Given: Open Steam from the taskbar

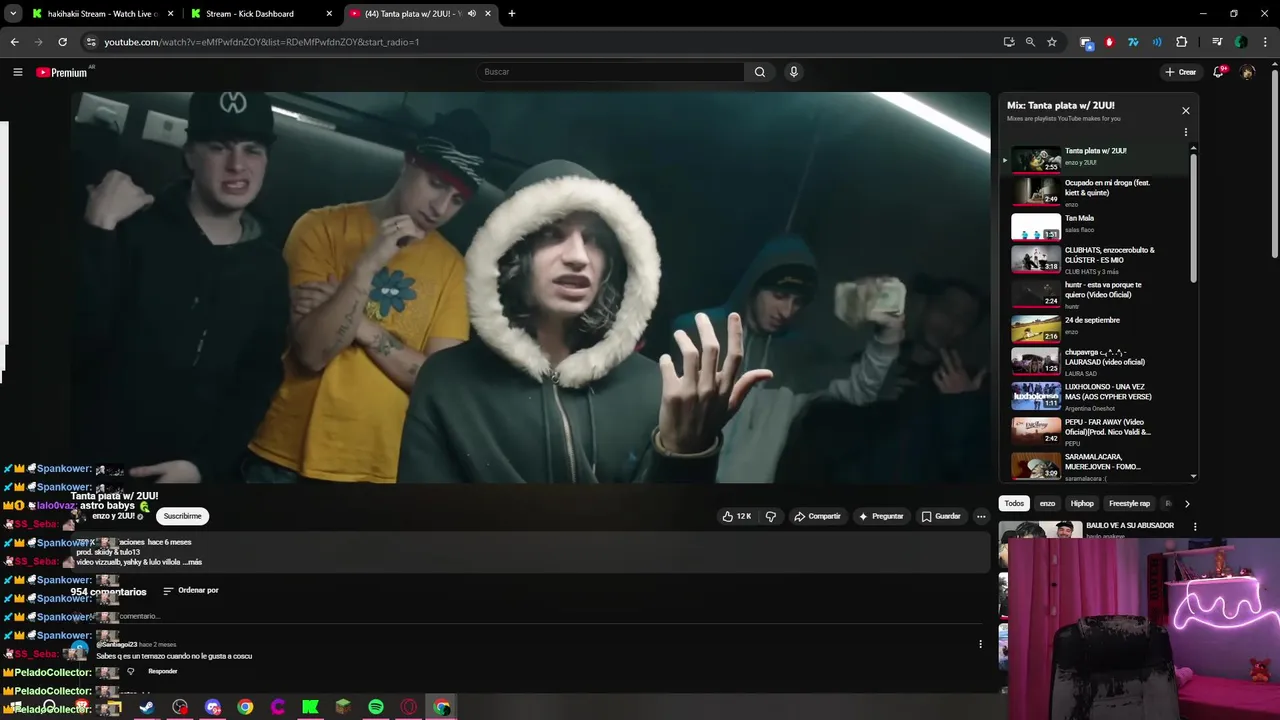Looking at the screenshot, I should 147,707.
